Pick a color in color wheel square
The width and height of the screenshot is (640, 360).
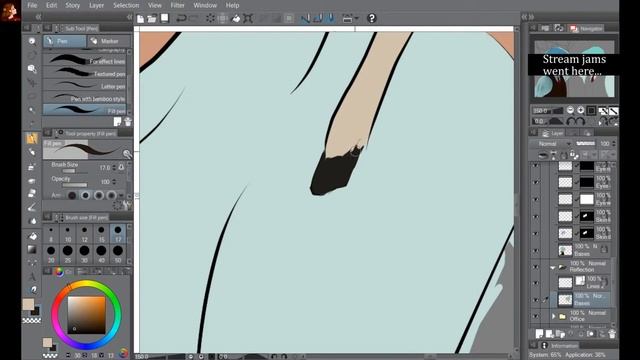click(x=87, y=315)
